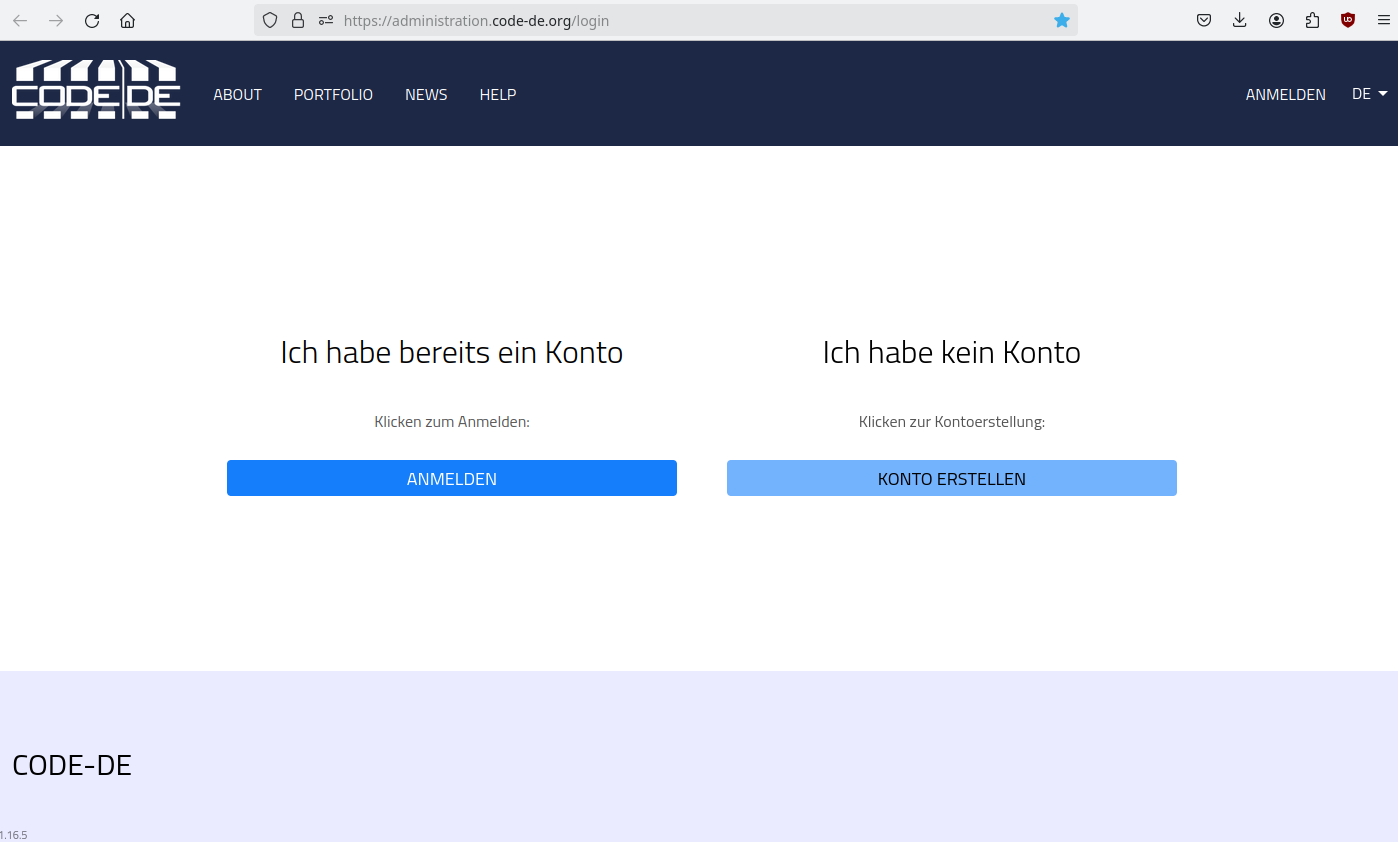
Task: Click the CODE-DE logo
Action: click(96, 90)
